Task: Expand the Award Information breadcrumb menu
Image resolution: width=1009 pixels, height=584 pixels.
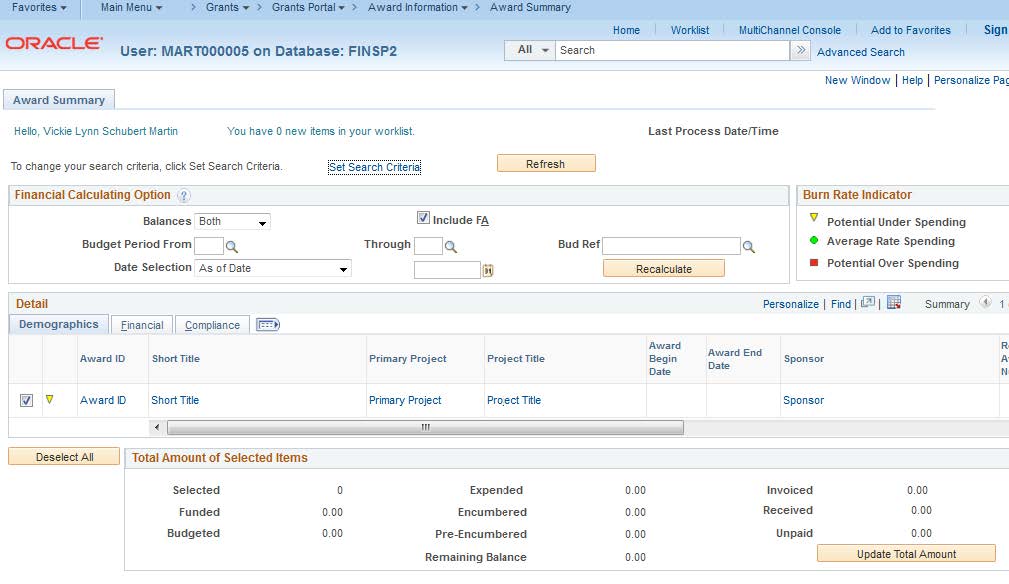Action: click(x=418, y=8)
